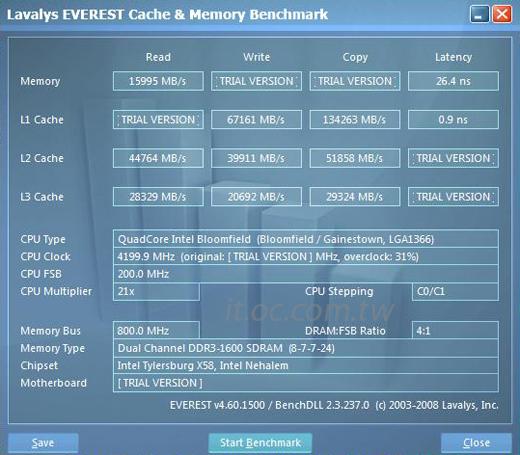This screenshot has height=455, width=520.
Task: Click Memory Copy TRIAL VERSION field
Action: click(x=355, y=81)
